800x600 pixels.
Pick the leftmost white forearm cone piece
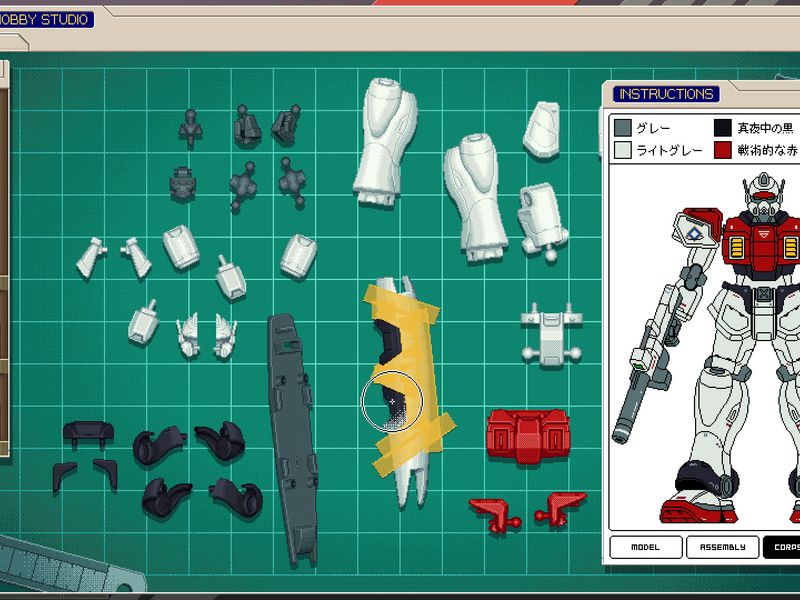tap(91, 258)
